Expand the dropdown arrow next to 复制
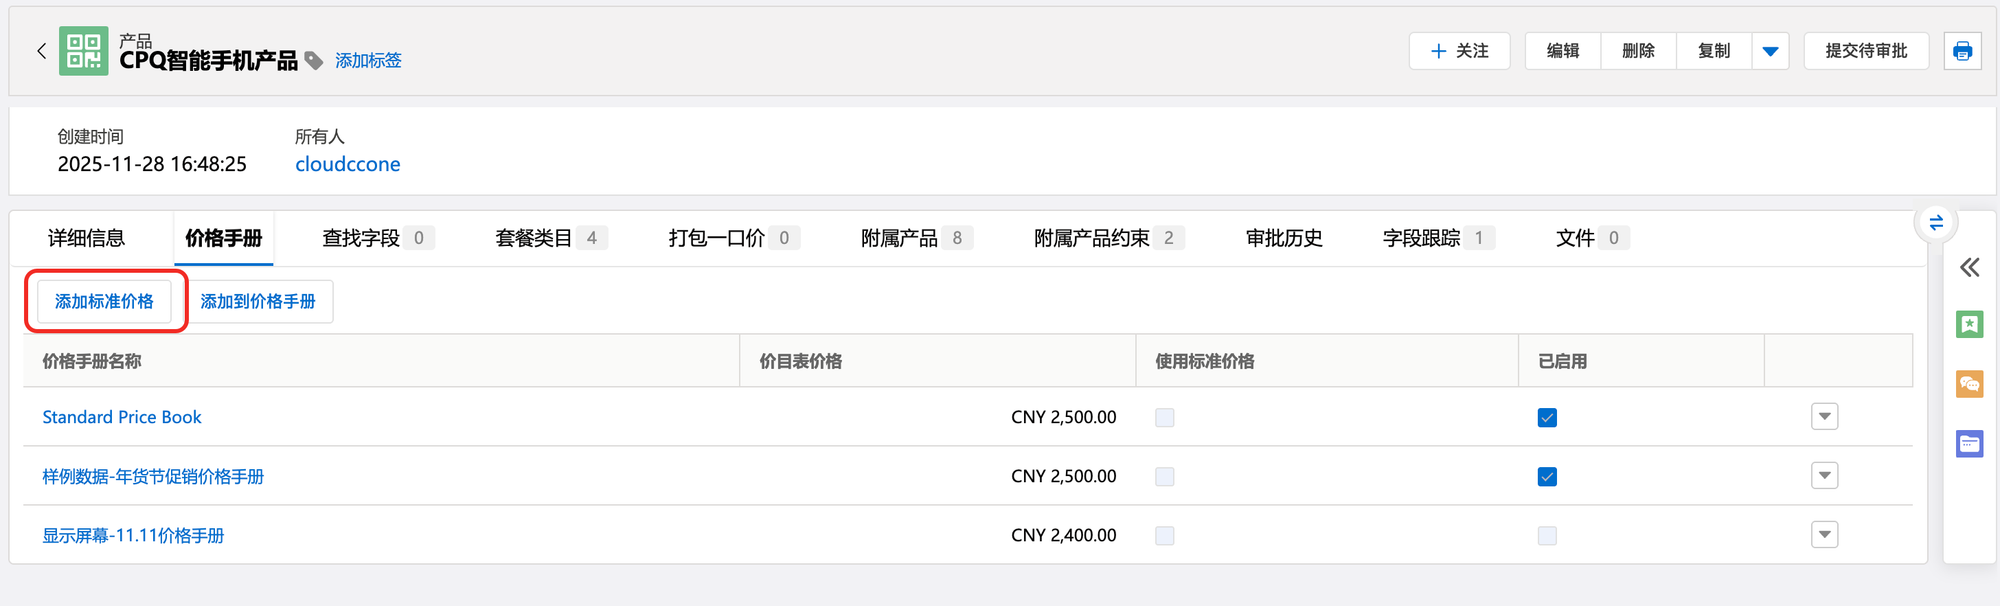The height and width of the screenshot is (606, 2000). click(1770, 51)
